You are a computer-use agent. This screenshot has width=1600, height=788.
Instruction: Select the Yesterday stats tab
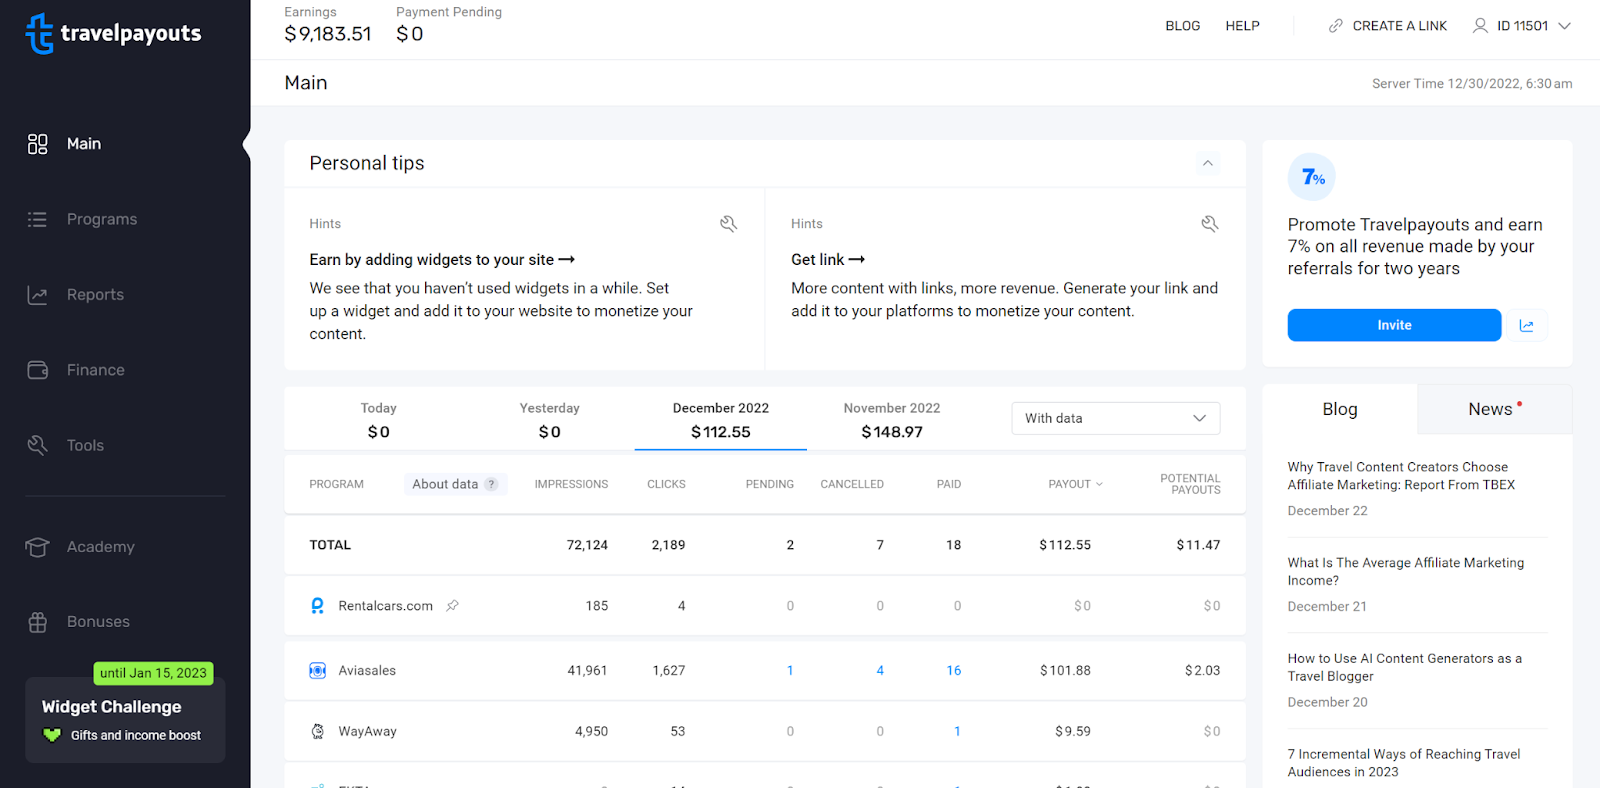550,420
